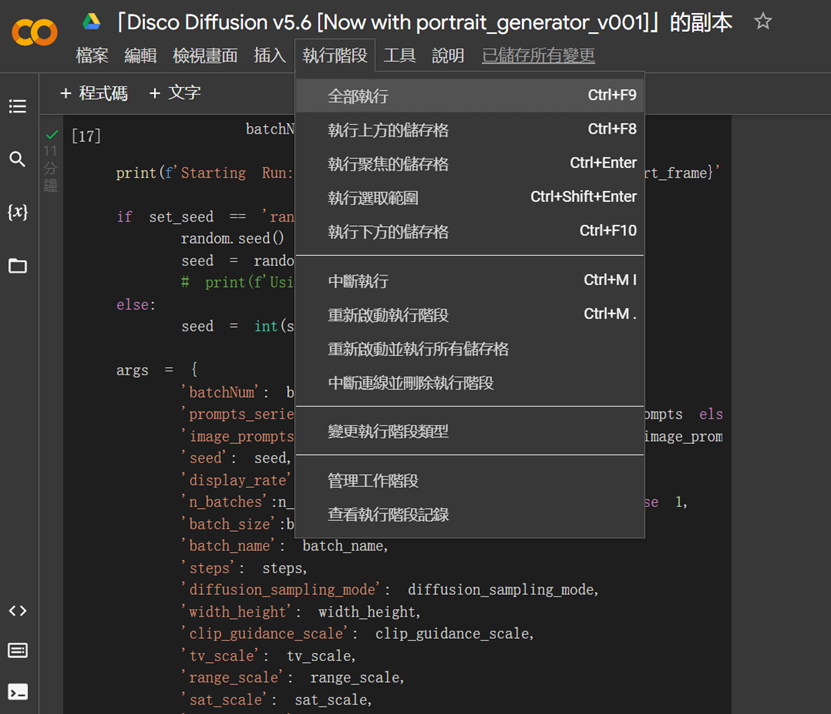Choose 中斷執行 to interrupt execution

[x=470, y=281]
